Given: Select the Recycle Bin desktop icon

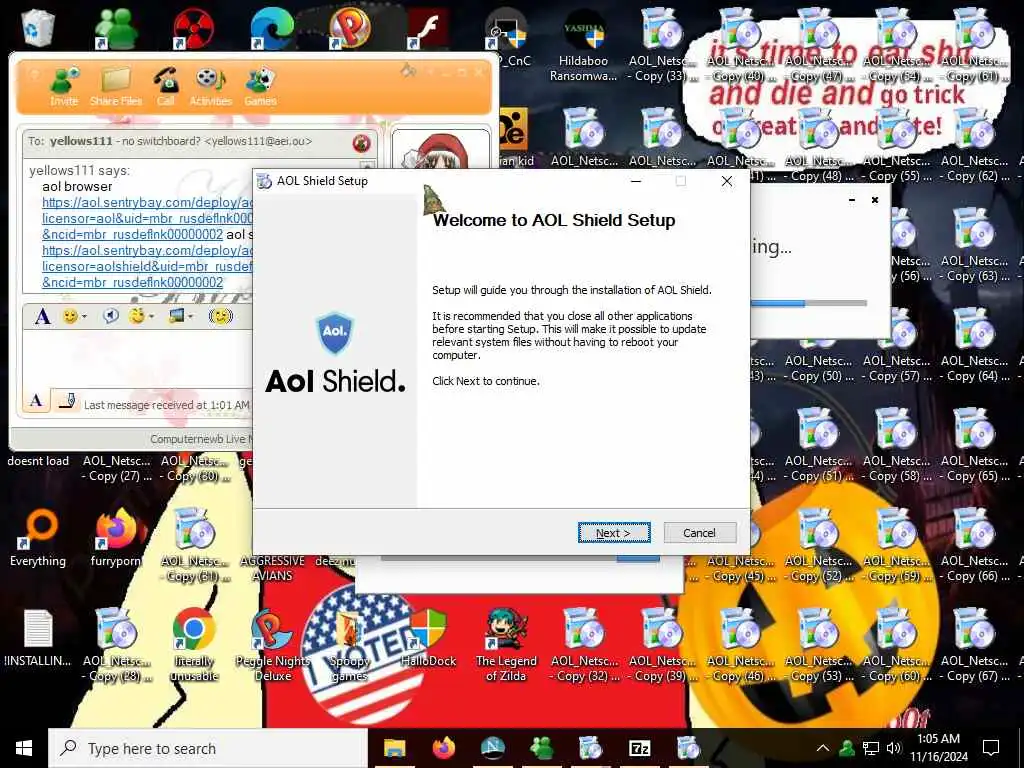Looking at the screenshot, I should pos(38,29).
